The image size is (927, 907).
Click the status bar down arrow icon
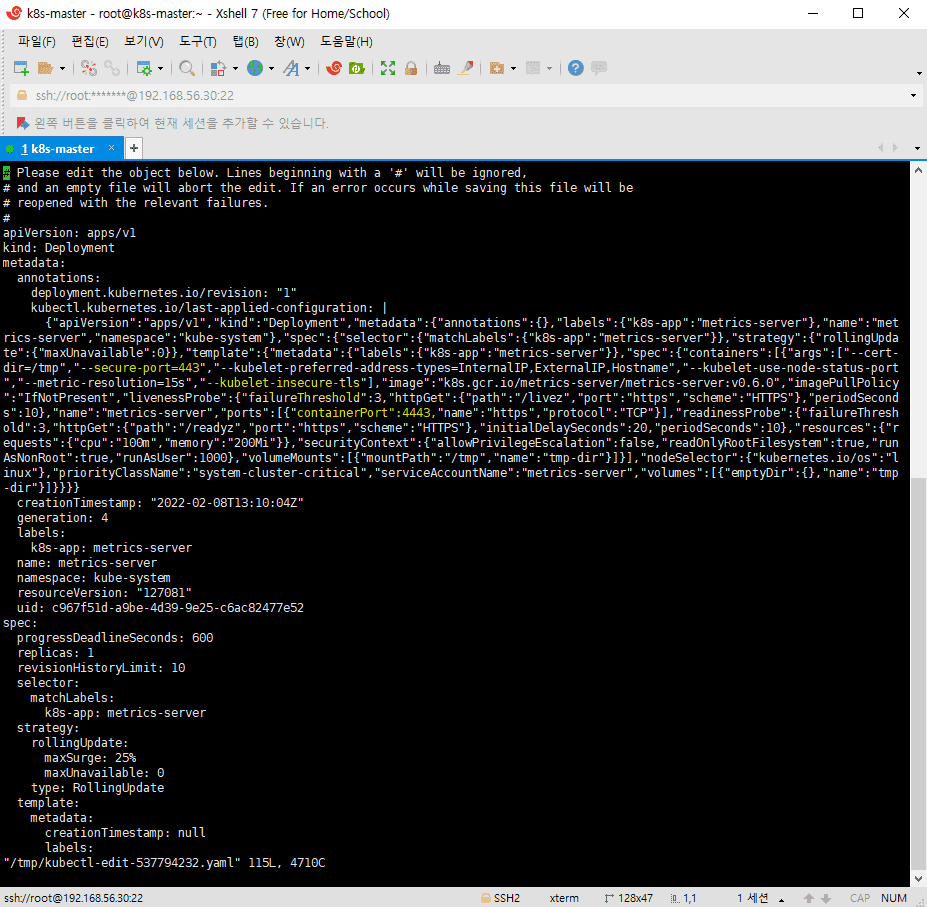tap(826, 898)
